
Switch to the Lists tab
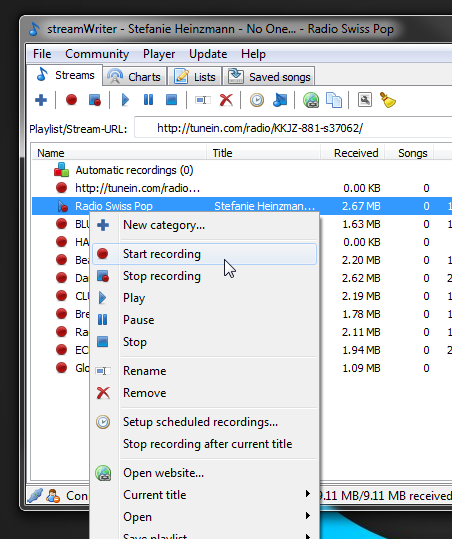tap(195, 77)
